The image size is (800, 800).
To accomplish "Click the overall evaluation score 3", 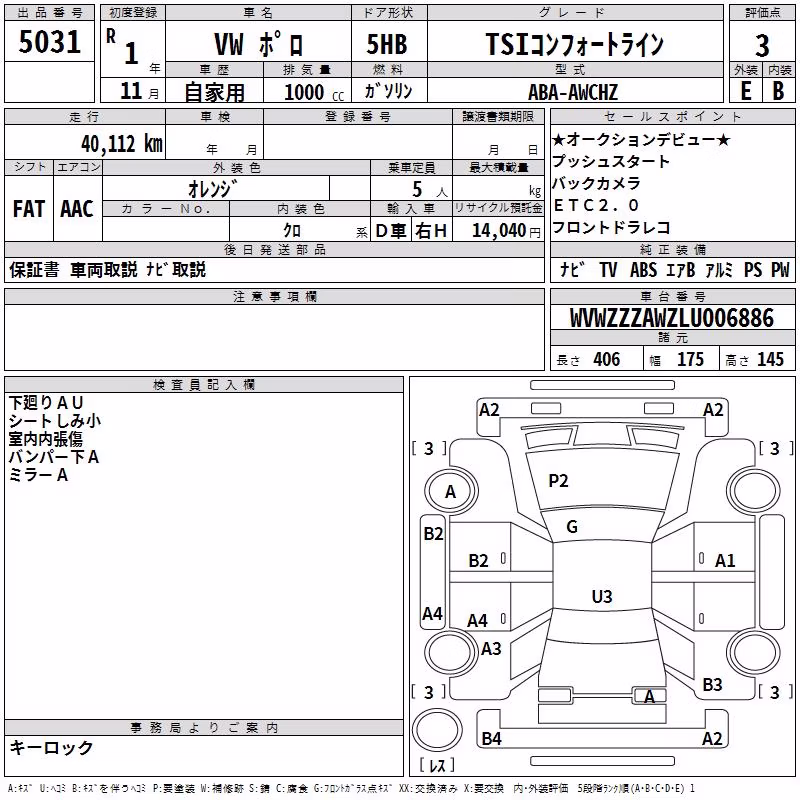I will coord(762,46).
